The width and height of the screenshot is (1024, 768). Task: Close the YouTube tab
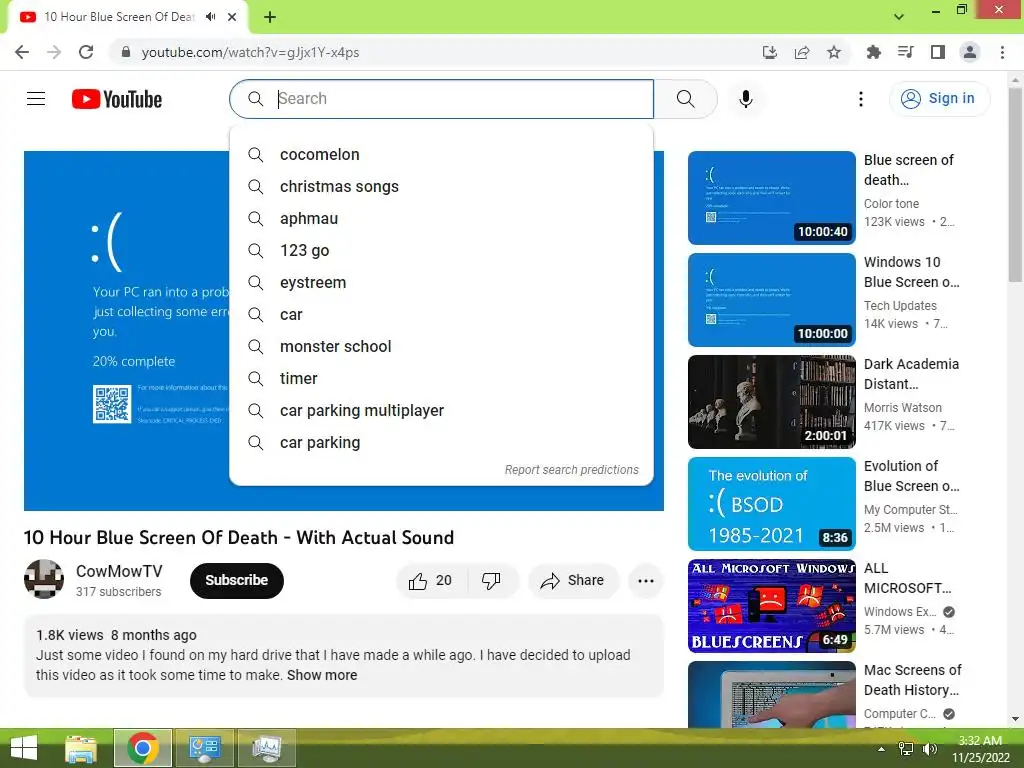click(232, 17)
